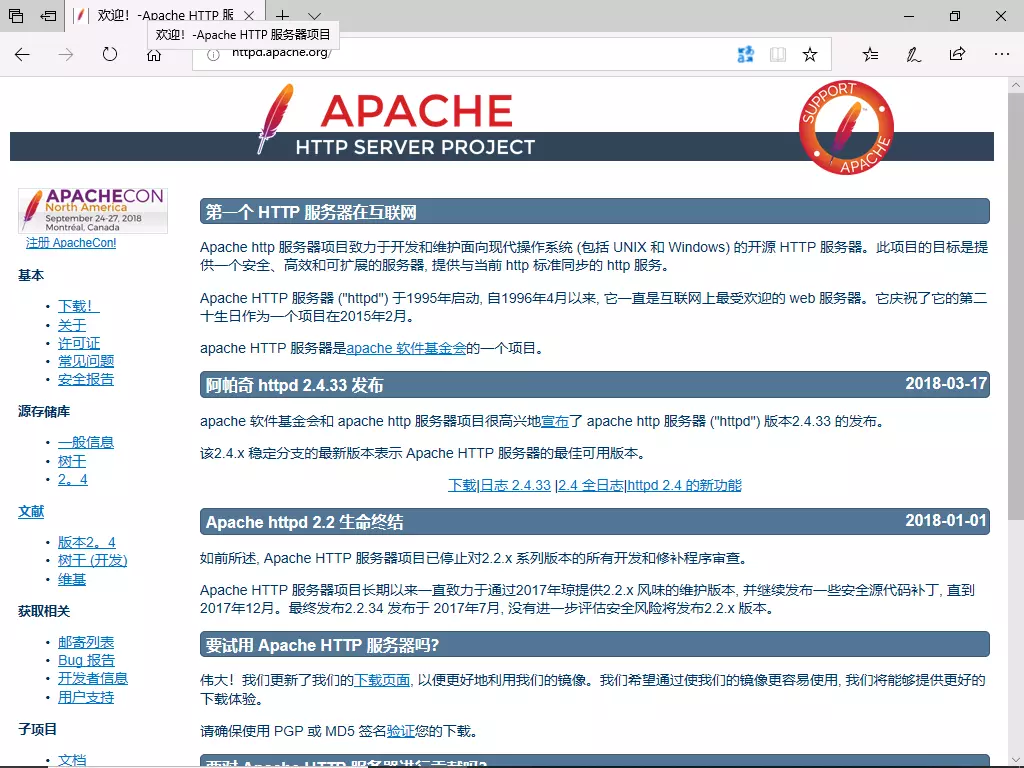Open the 关于 sidebar link
1024x768 pixels.
[x=72, y=325]
